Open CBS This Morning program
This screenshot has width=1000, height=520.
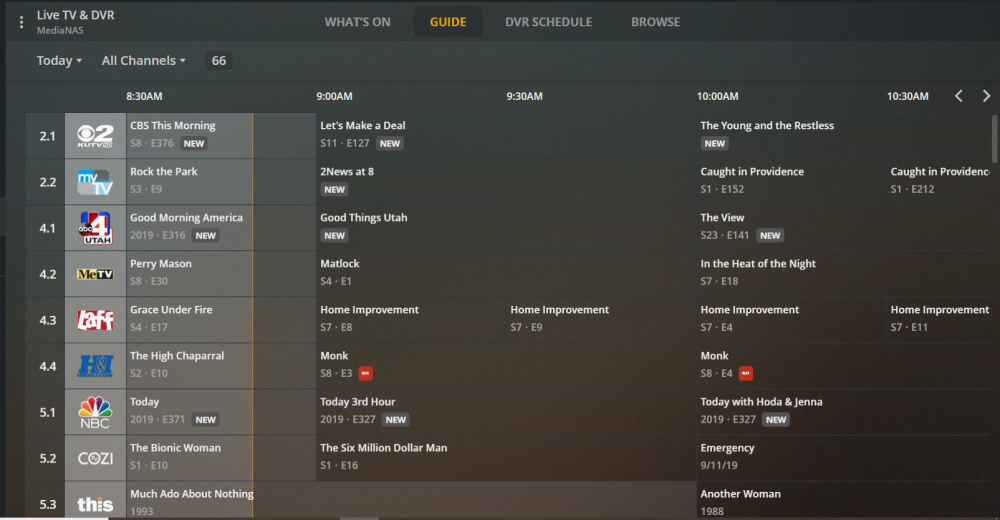221,136
